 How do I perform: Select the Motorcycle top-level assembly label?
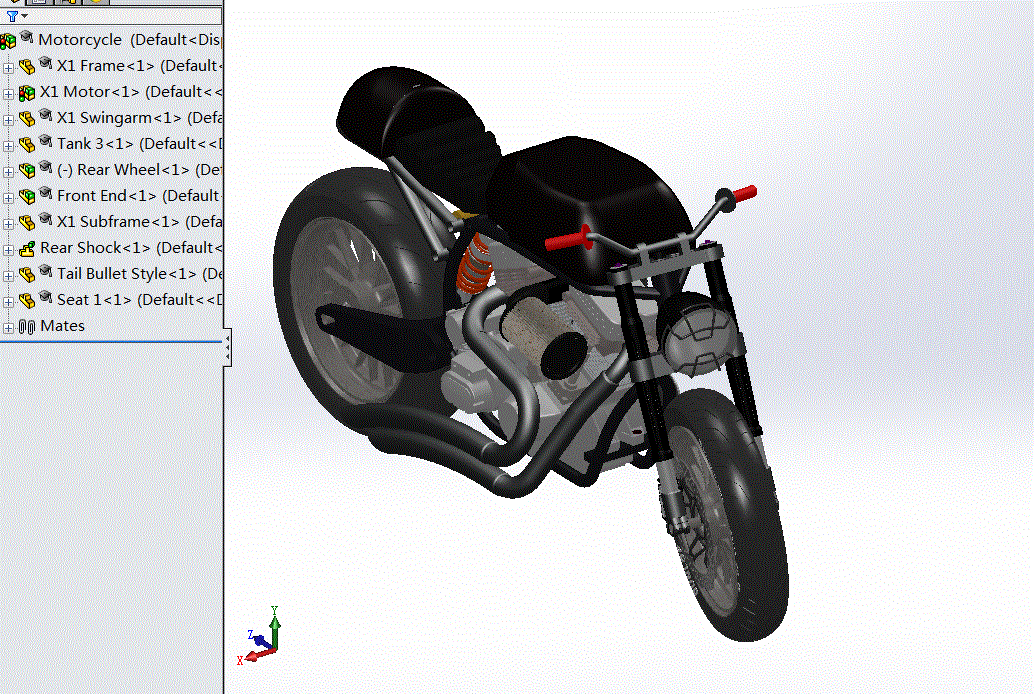pyautogui.click(x=80, y=40)
